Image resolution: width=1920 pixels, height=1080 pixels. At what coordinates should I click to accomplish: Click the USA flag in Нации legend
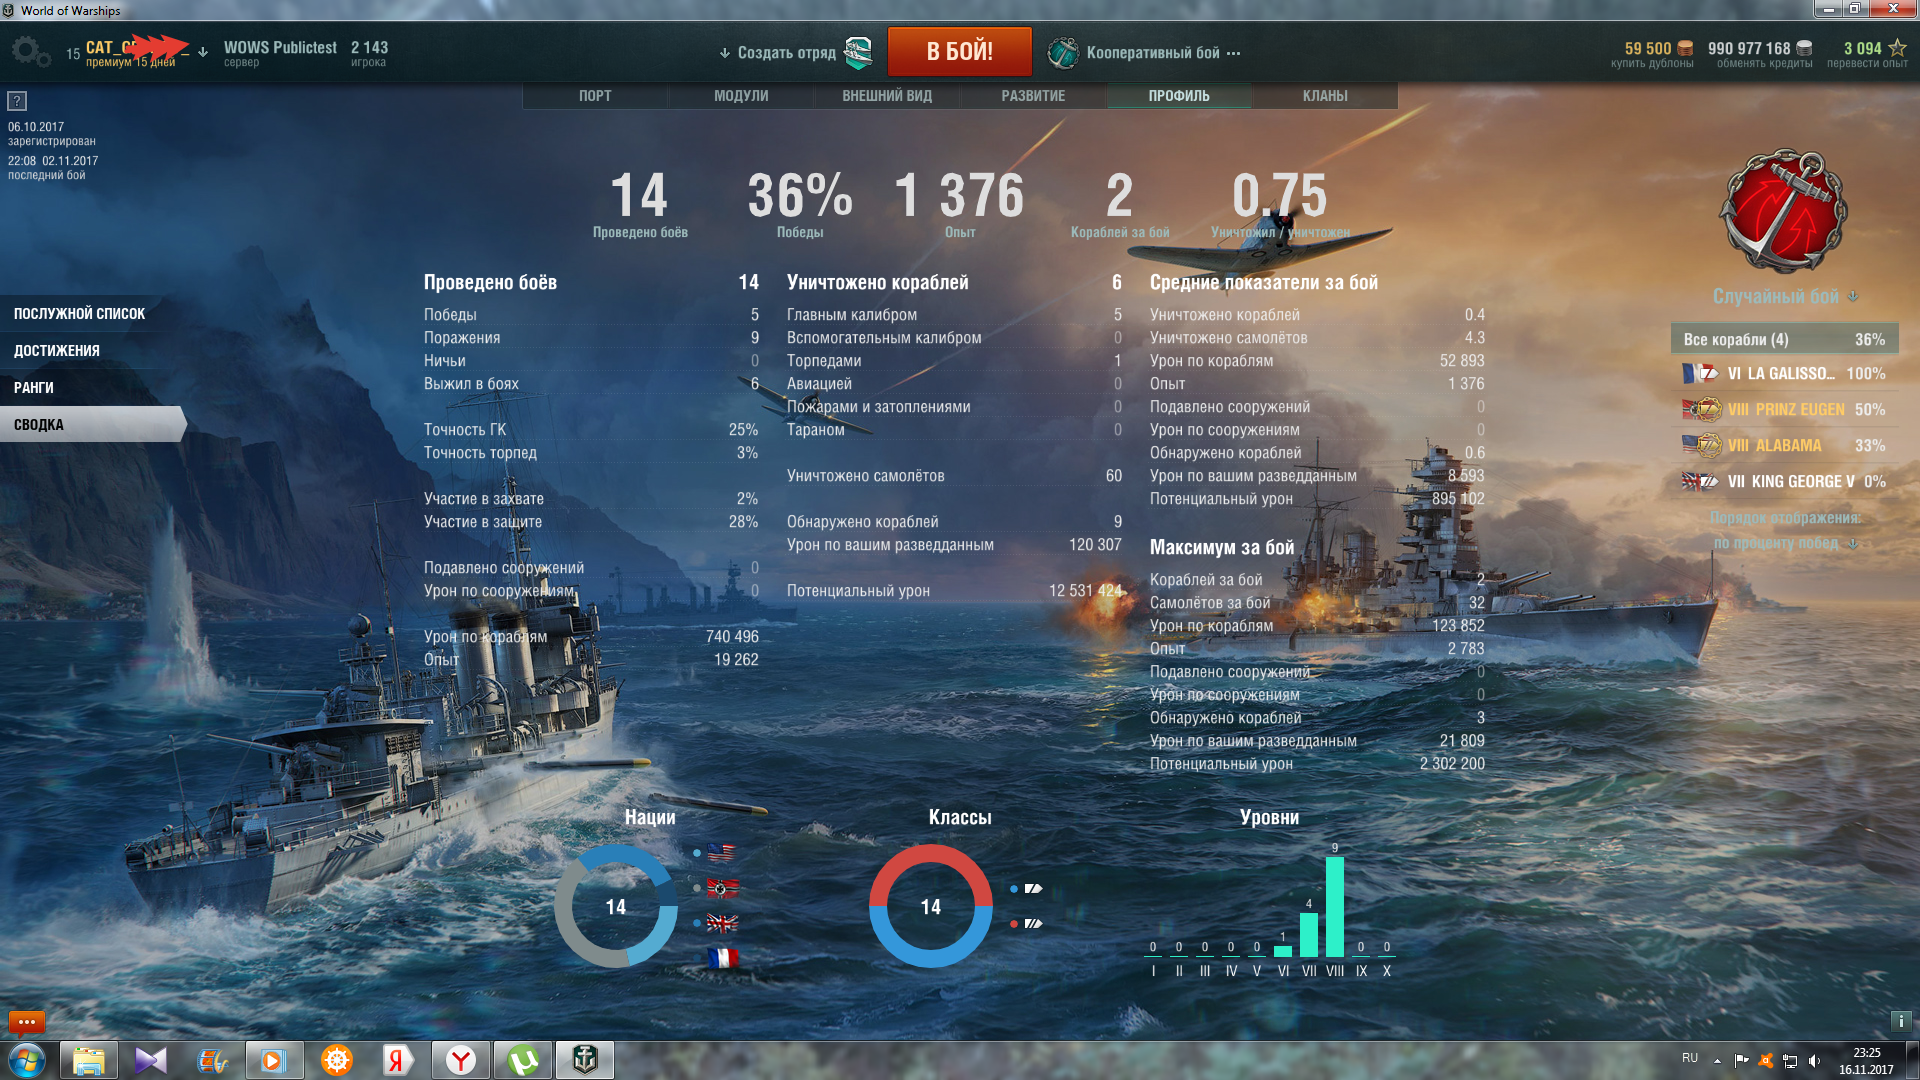tap(721, 853)
